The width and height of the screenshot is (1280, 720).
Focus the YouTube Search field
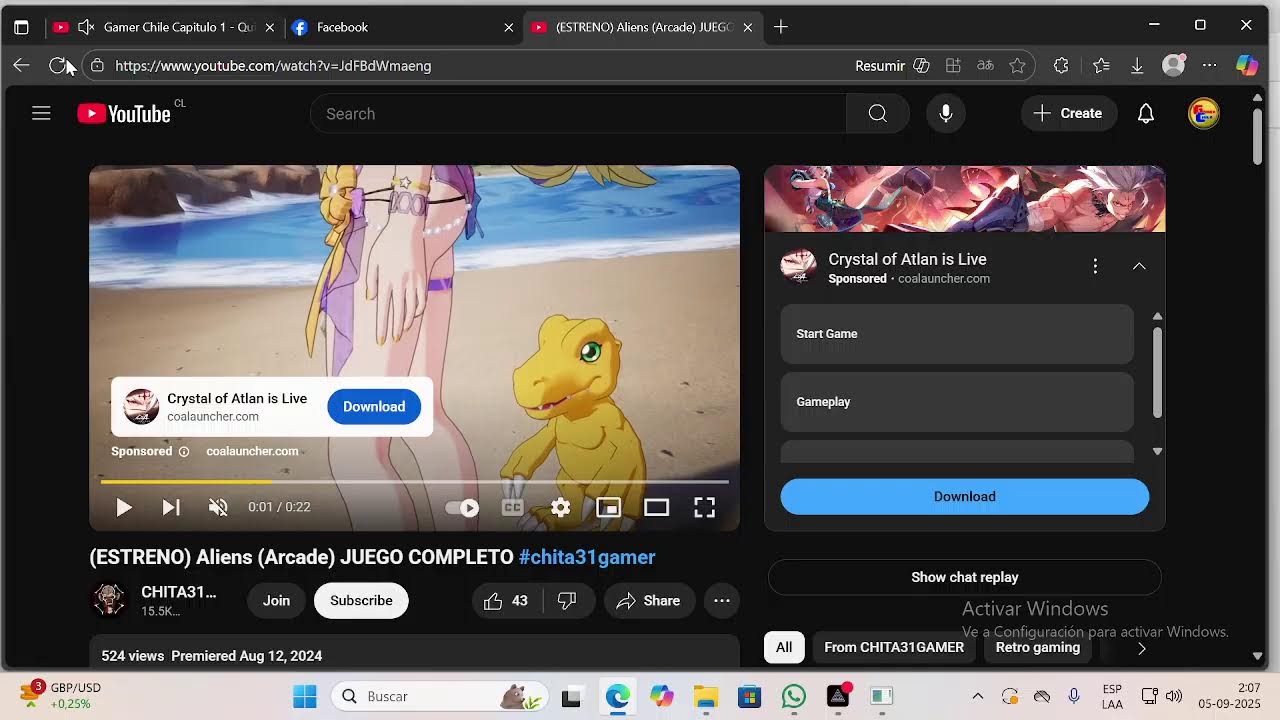(578, 114)
